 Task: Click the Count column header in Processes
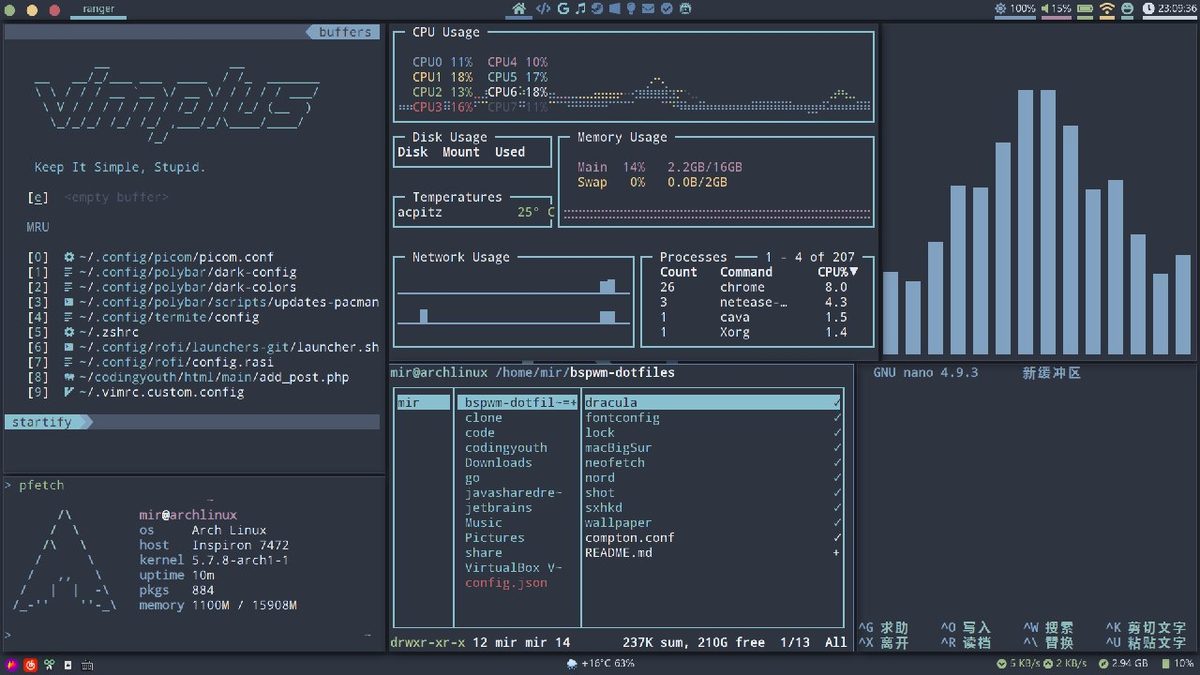click(679, 272)
